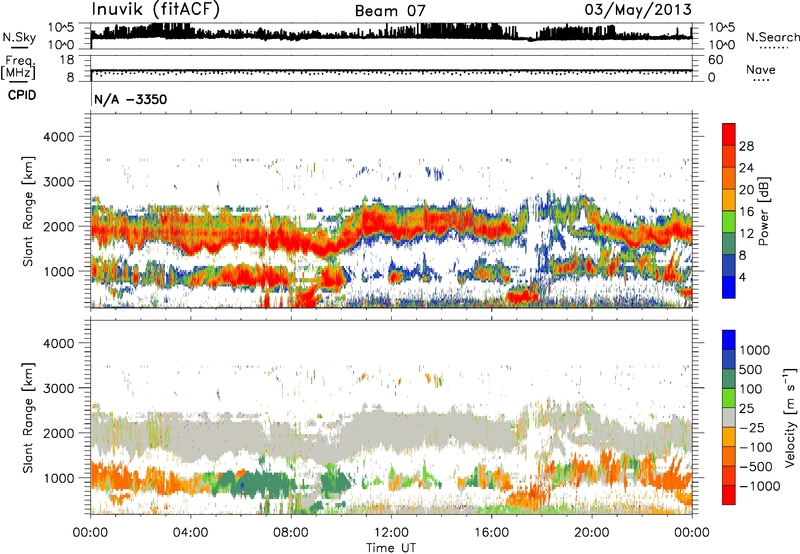800x554 pixels.
Task: Click the 'N.Sky' label
Action: 19,37
